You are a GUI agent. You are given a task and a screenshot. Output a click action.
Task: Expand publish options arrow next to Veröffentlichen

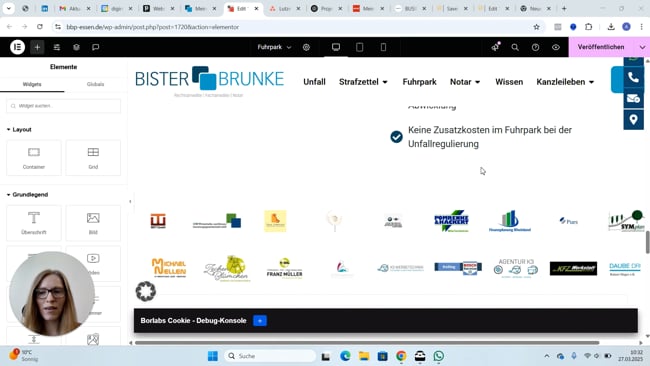(x=642, y=47)
